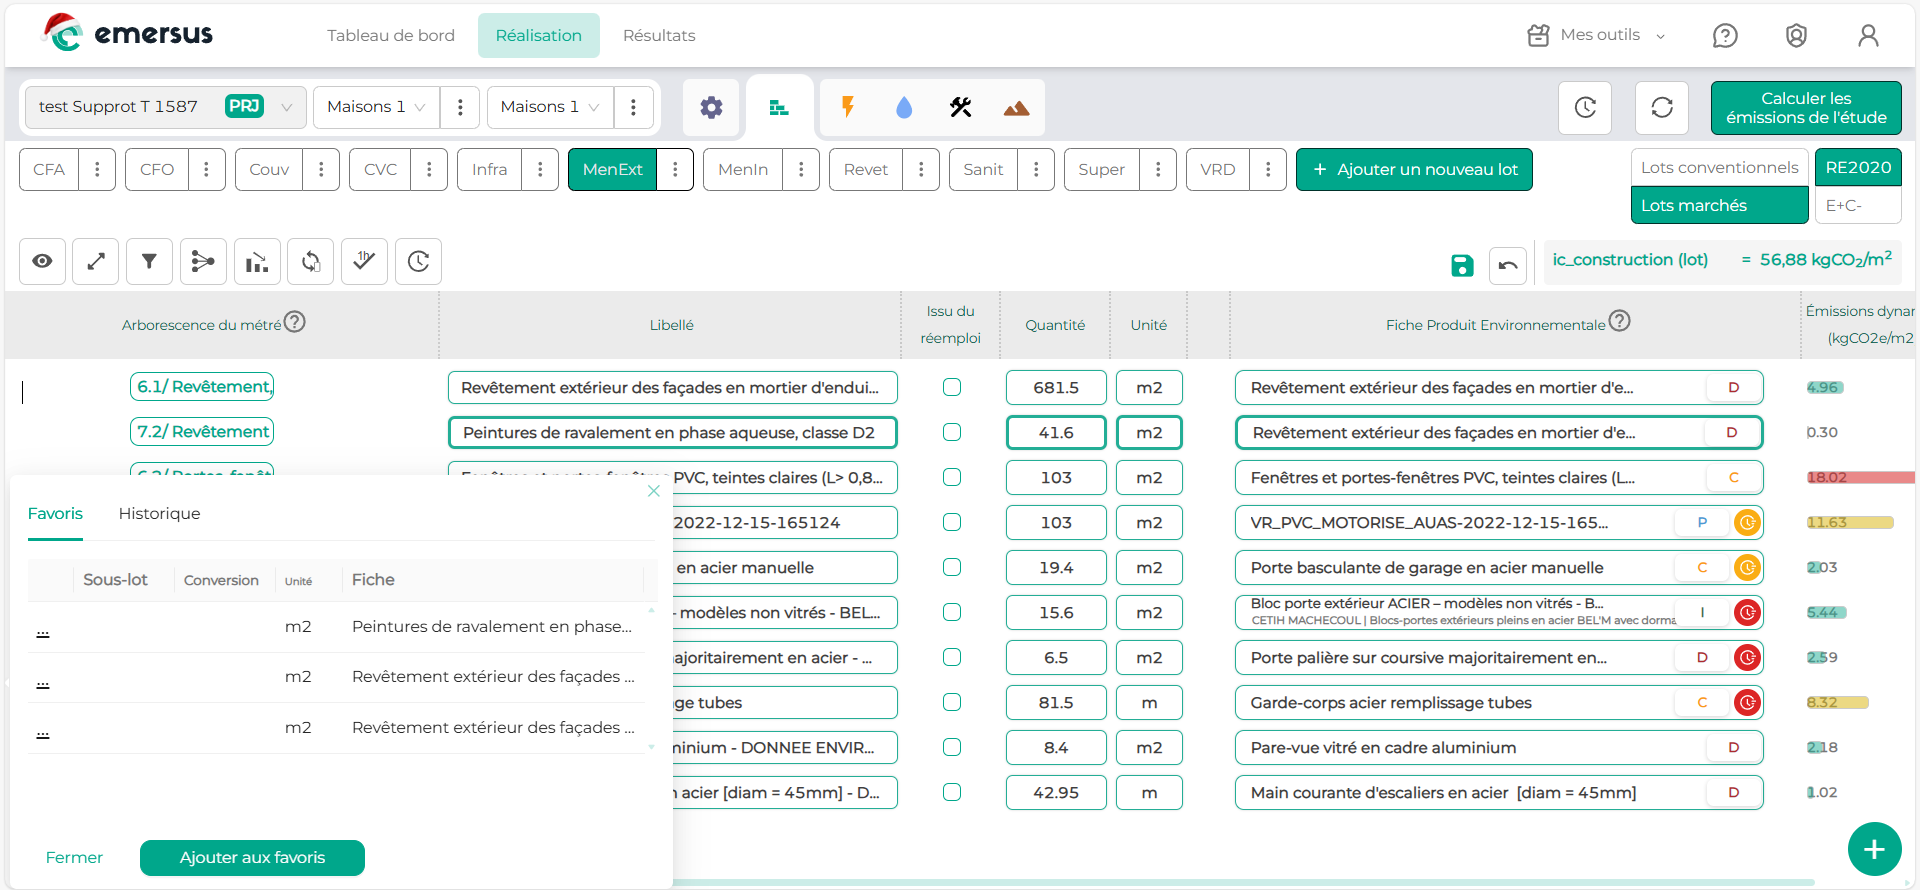Screen dimensions: 1920x890
Task: Select the water drop icon
Action: click(x=904, y=107)
